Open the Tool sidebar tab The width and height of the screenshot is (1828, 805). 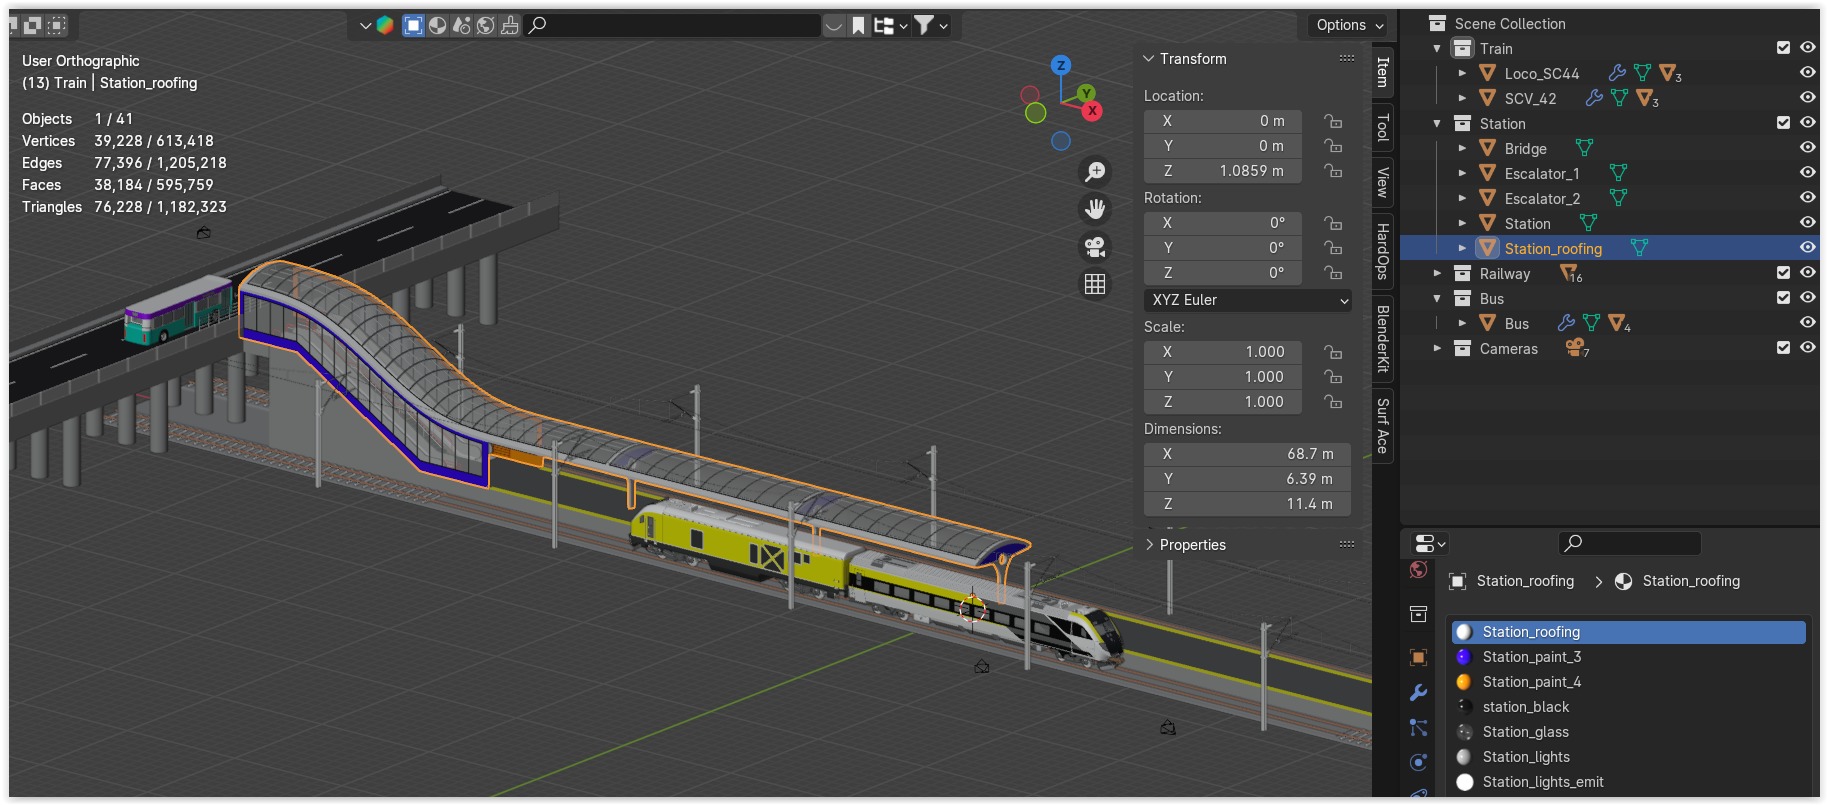pyautogui.click(x=1383, y=127)
